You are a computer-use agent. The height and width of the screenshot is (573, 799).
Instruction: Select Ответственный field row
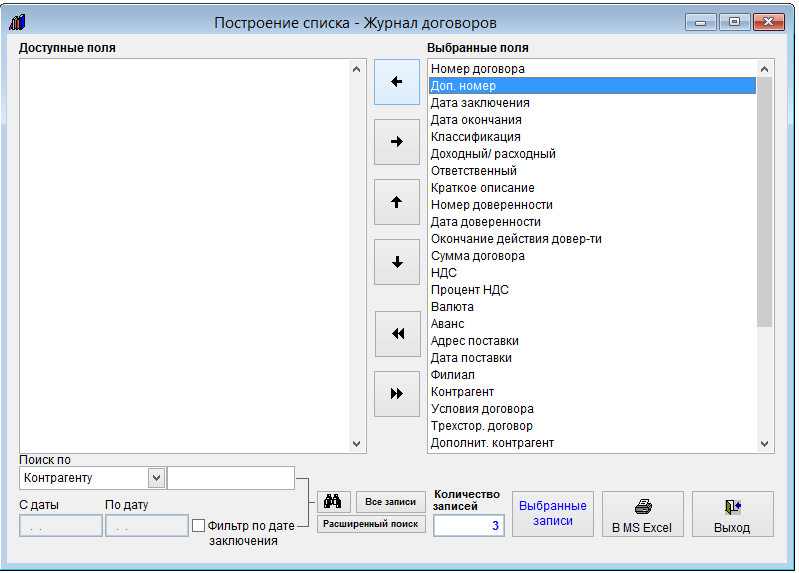592,171
